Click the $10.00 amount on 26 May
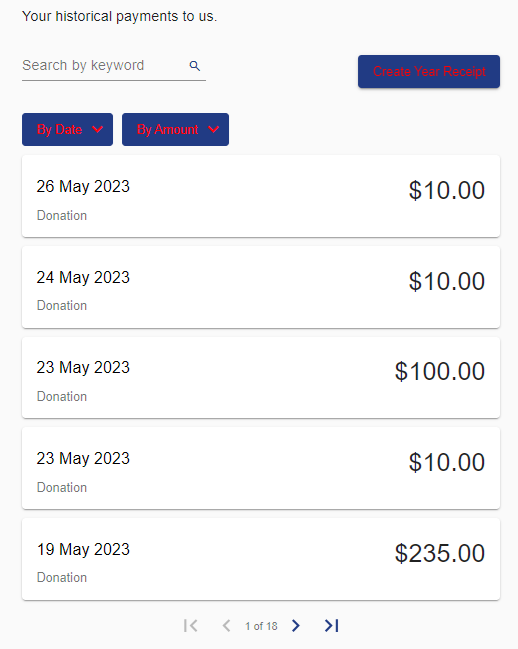This screenshot has height=649, width=518. [x=447, y=190]
